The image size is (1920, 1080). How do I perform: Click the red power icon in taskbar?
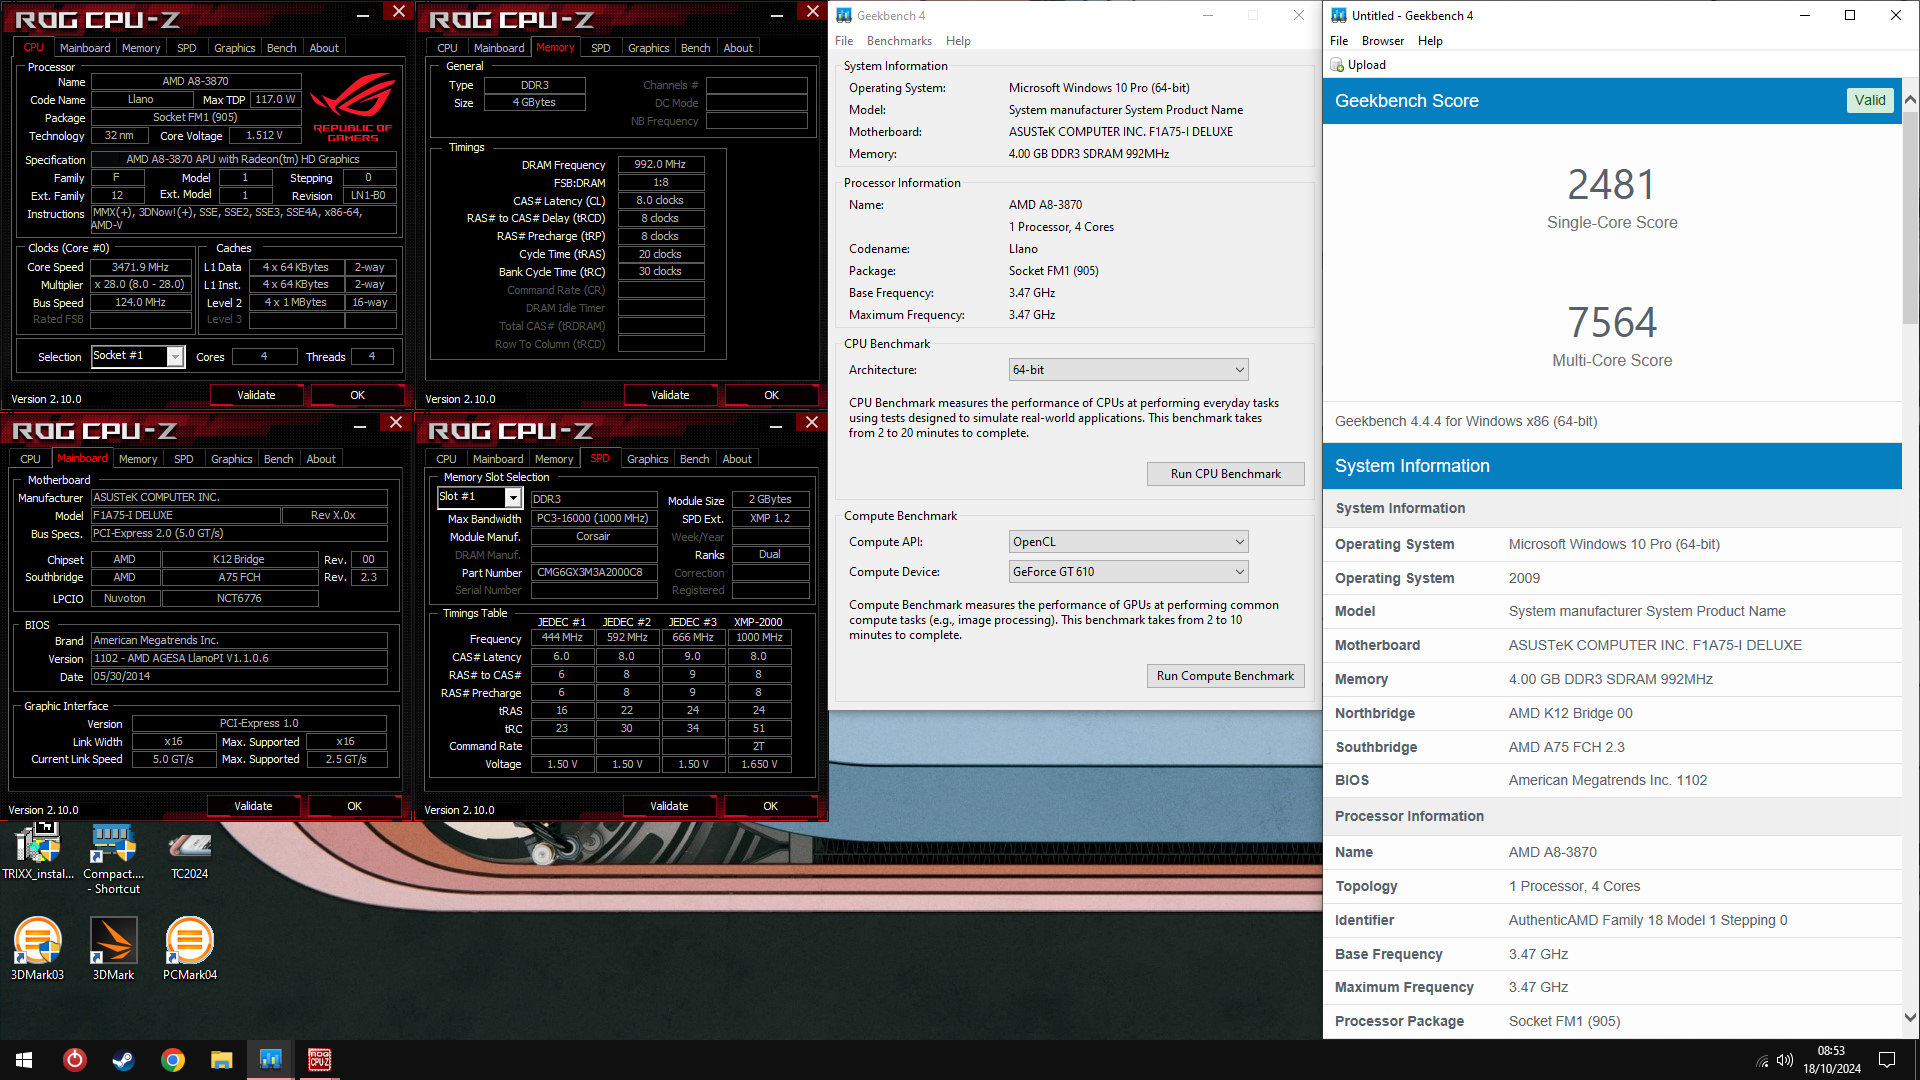click(75, 1060)
